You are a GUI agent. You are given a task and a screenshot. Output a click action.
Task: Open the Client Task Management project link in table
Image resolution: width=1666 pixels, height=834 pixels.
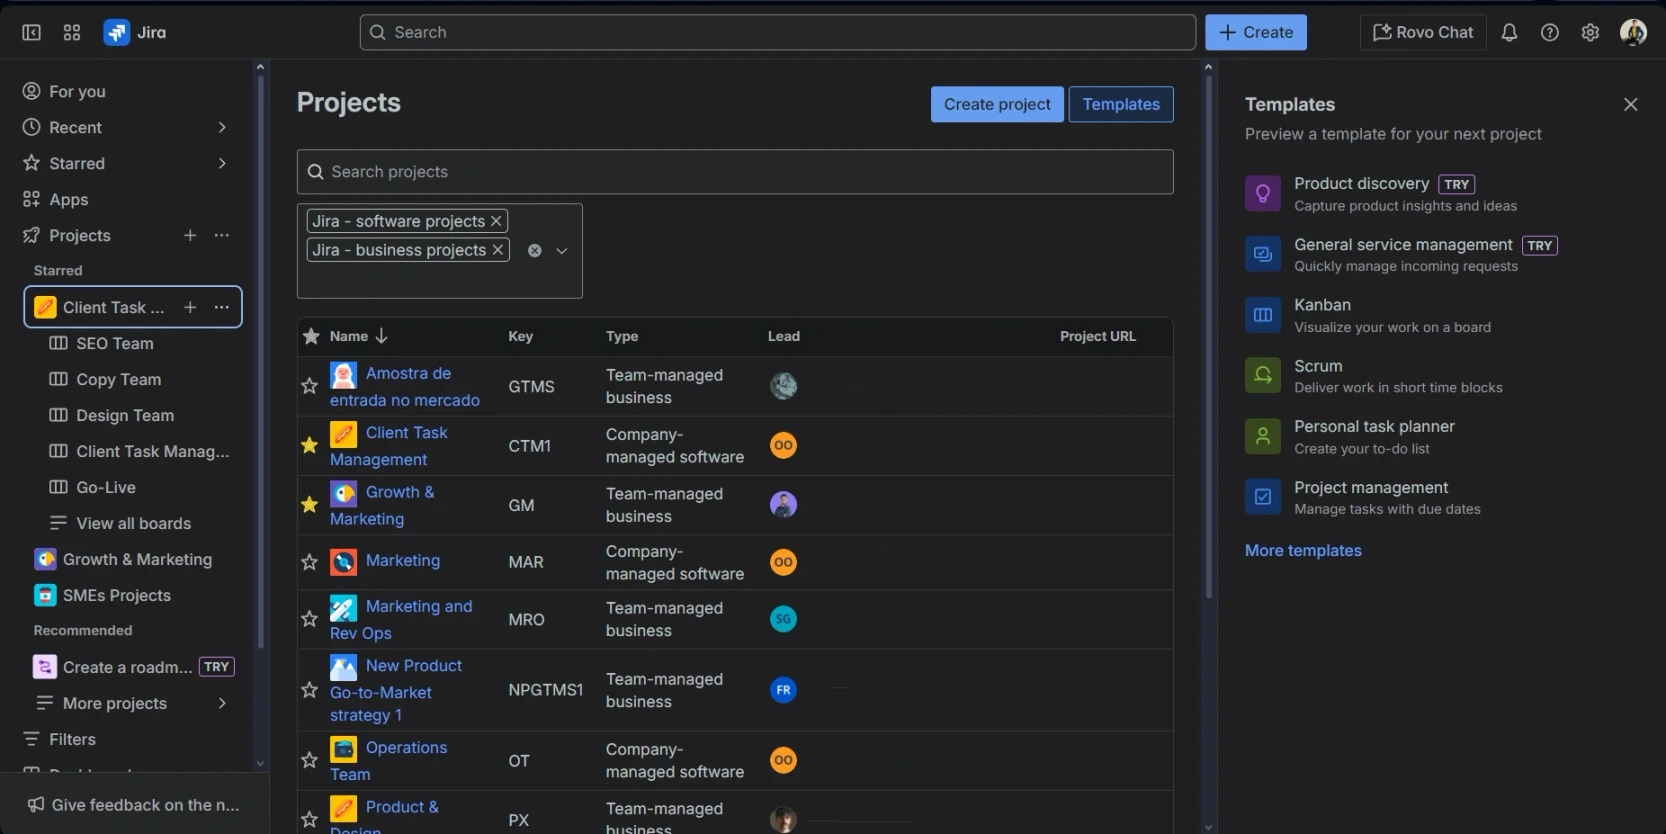point(389,446)
